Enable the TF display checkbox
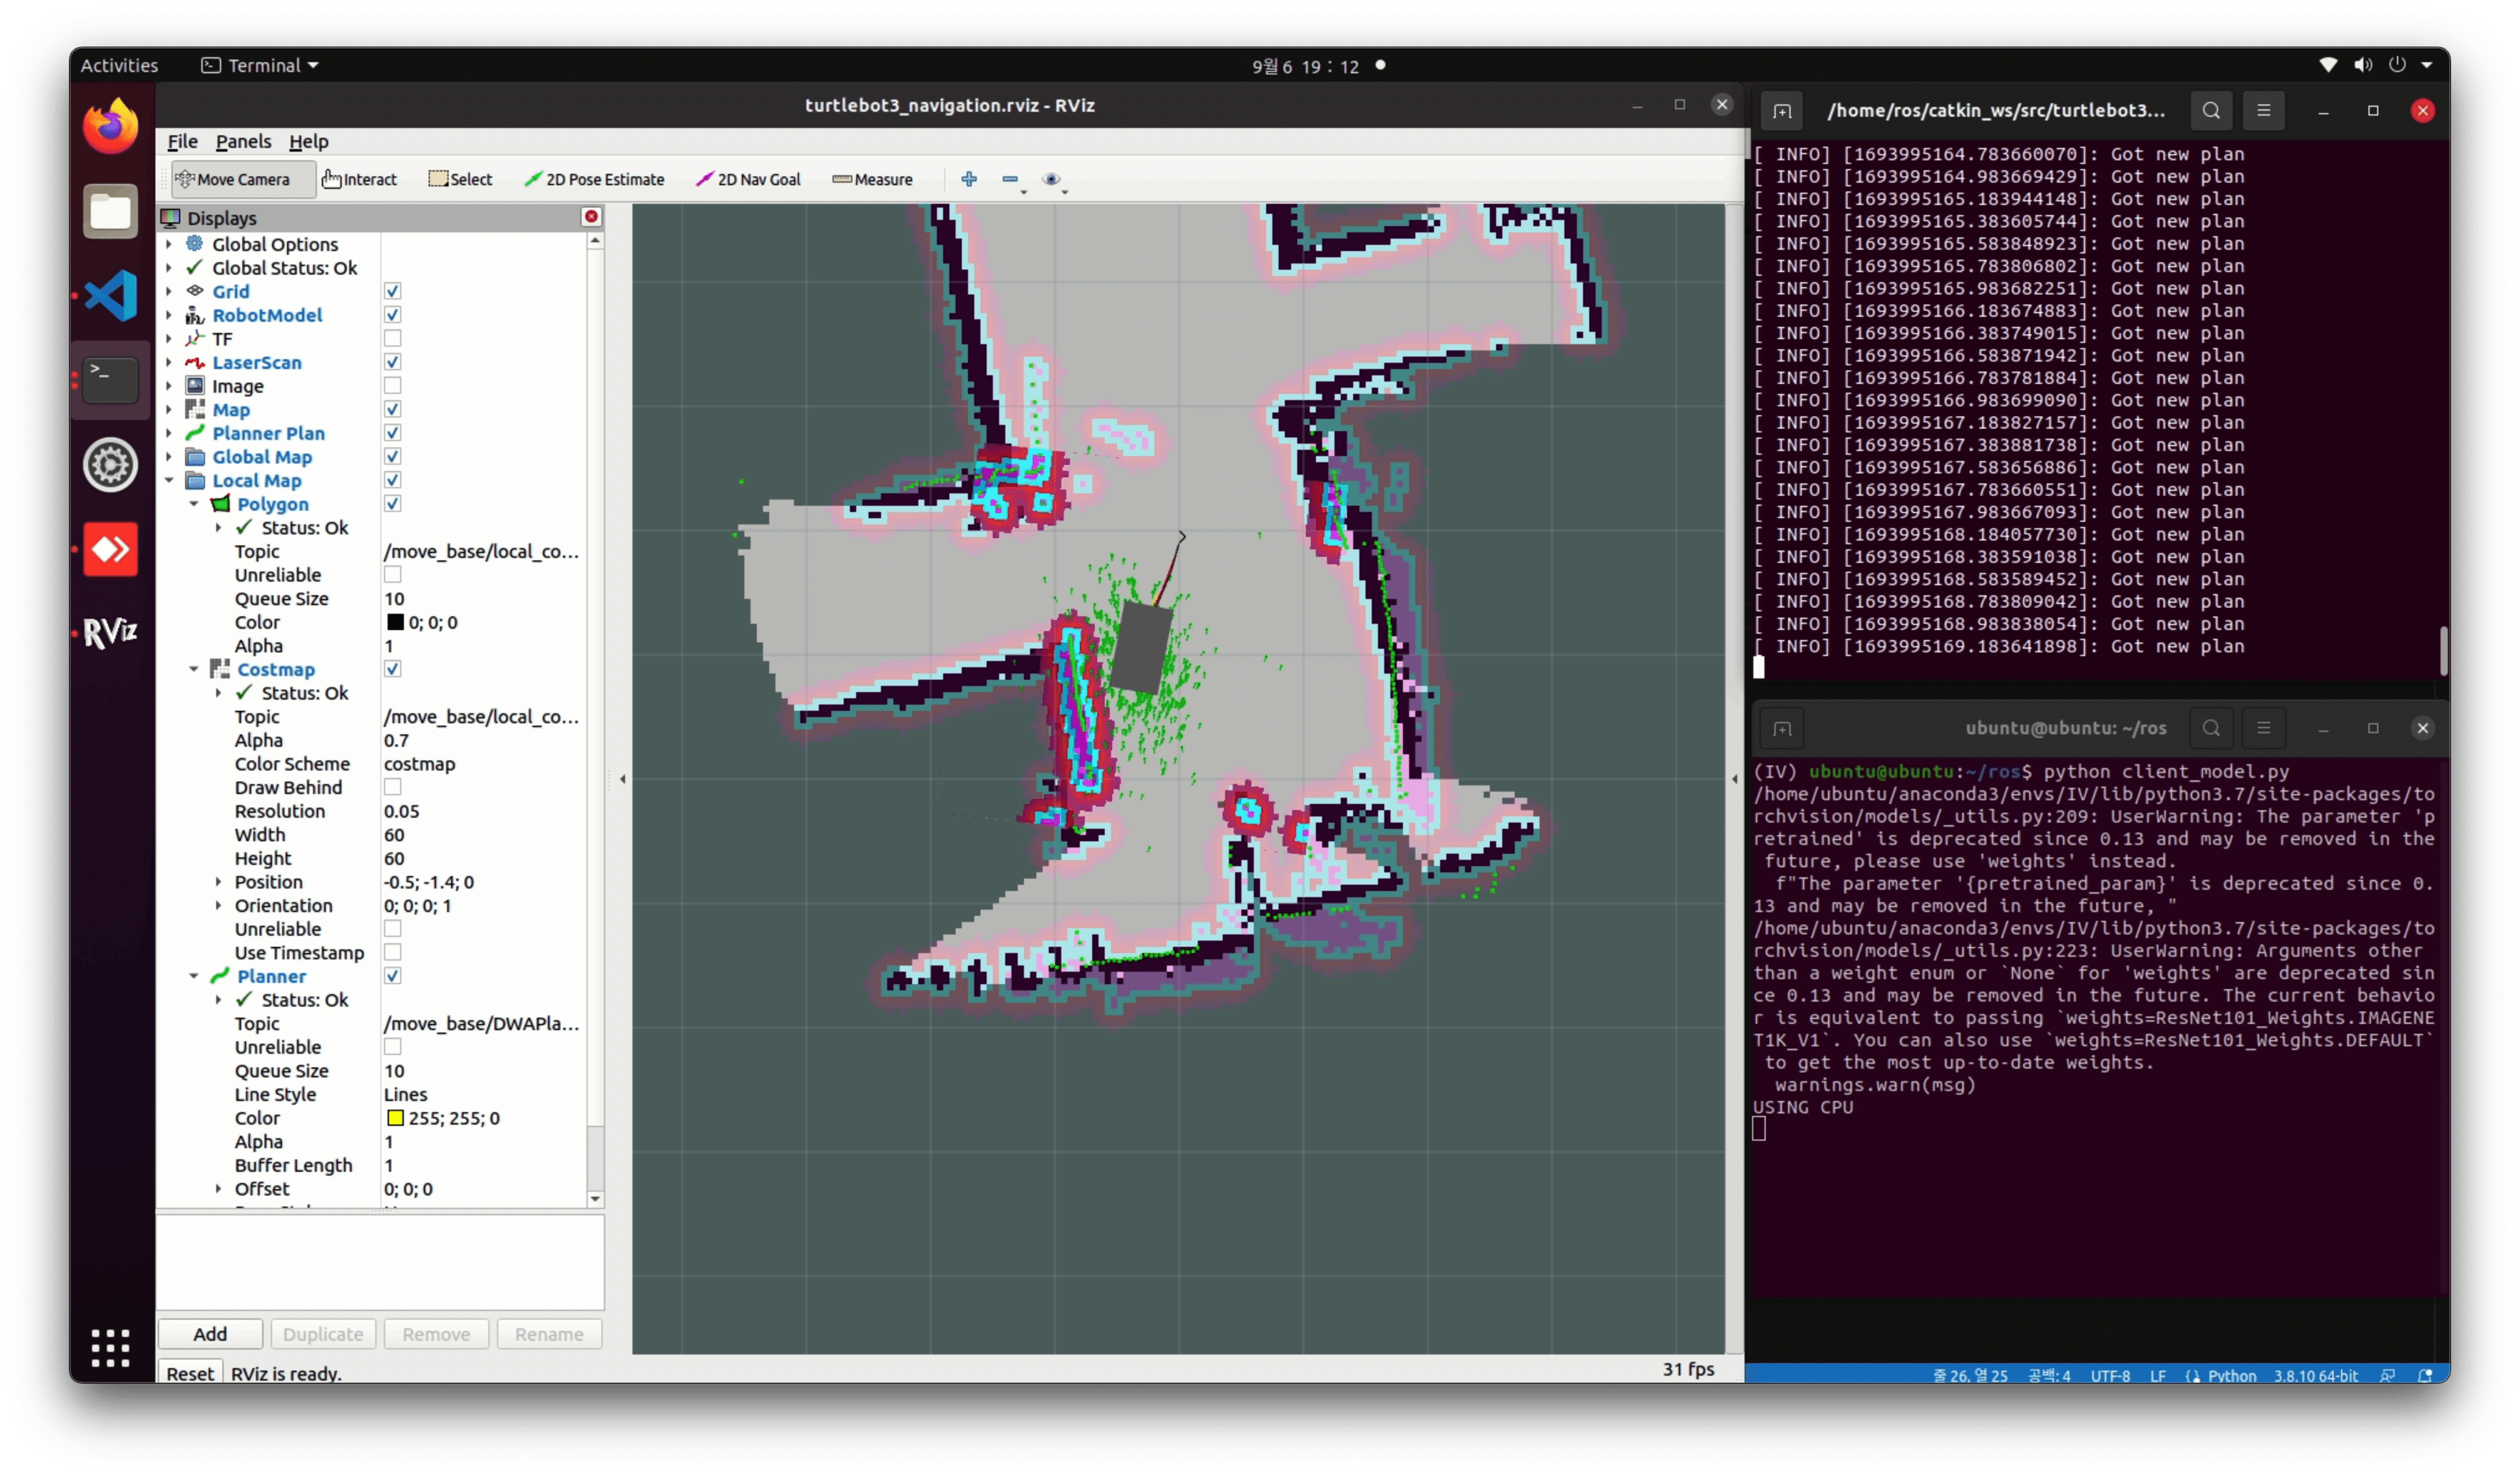Screen dimensions: 2520x1475 point(393,339)
